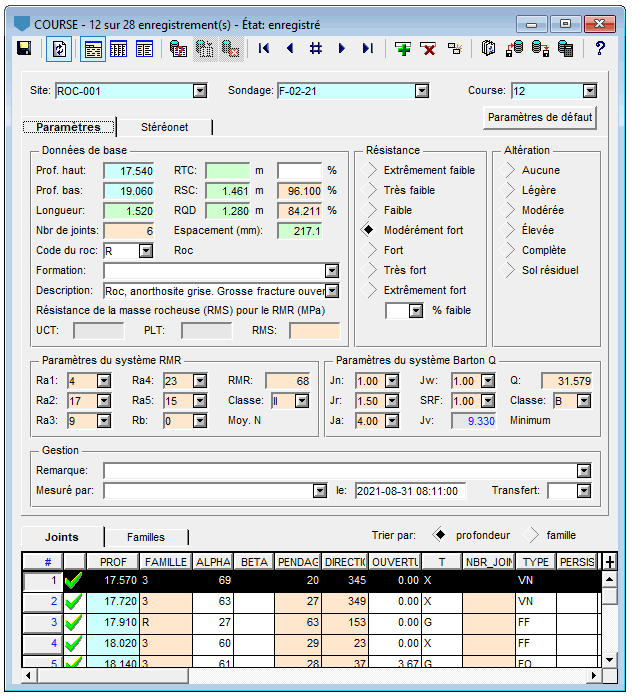Go to first record

point(264,48)
